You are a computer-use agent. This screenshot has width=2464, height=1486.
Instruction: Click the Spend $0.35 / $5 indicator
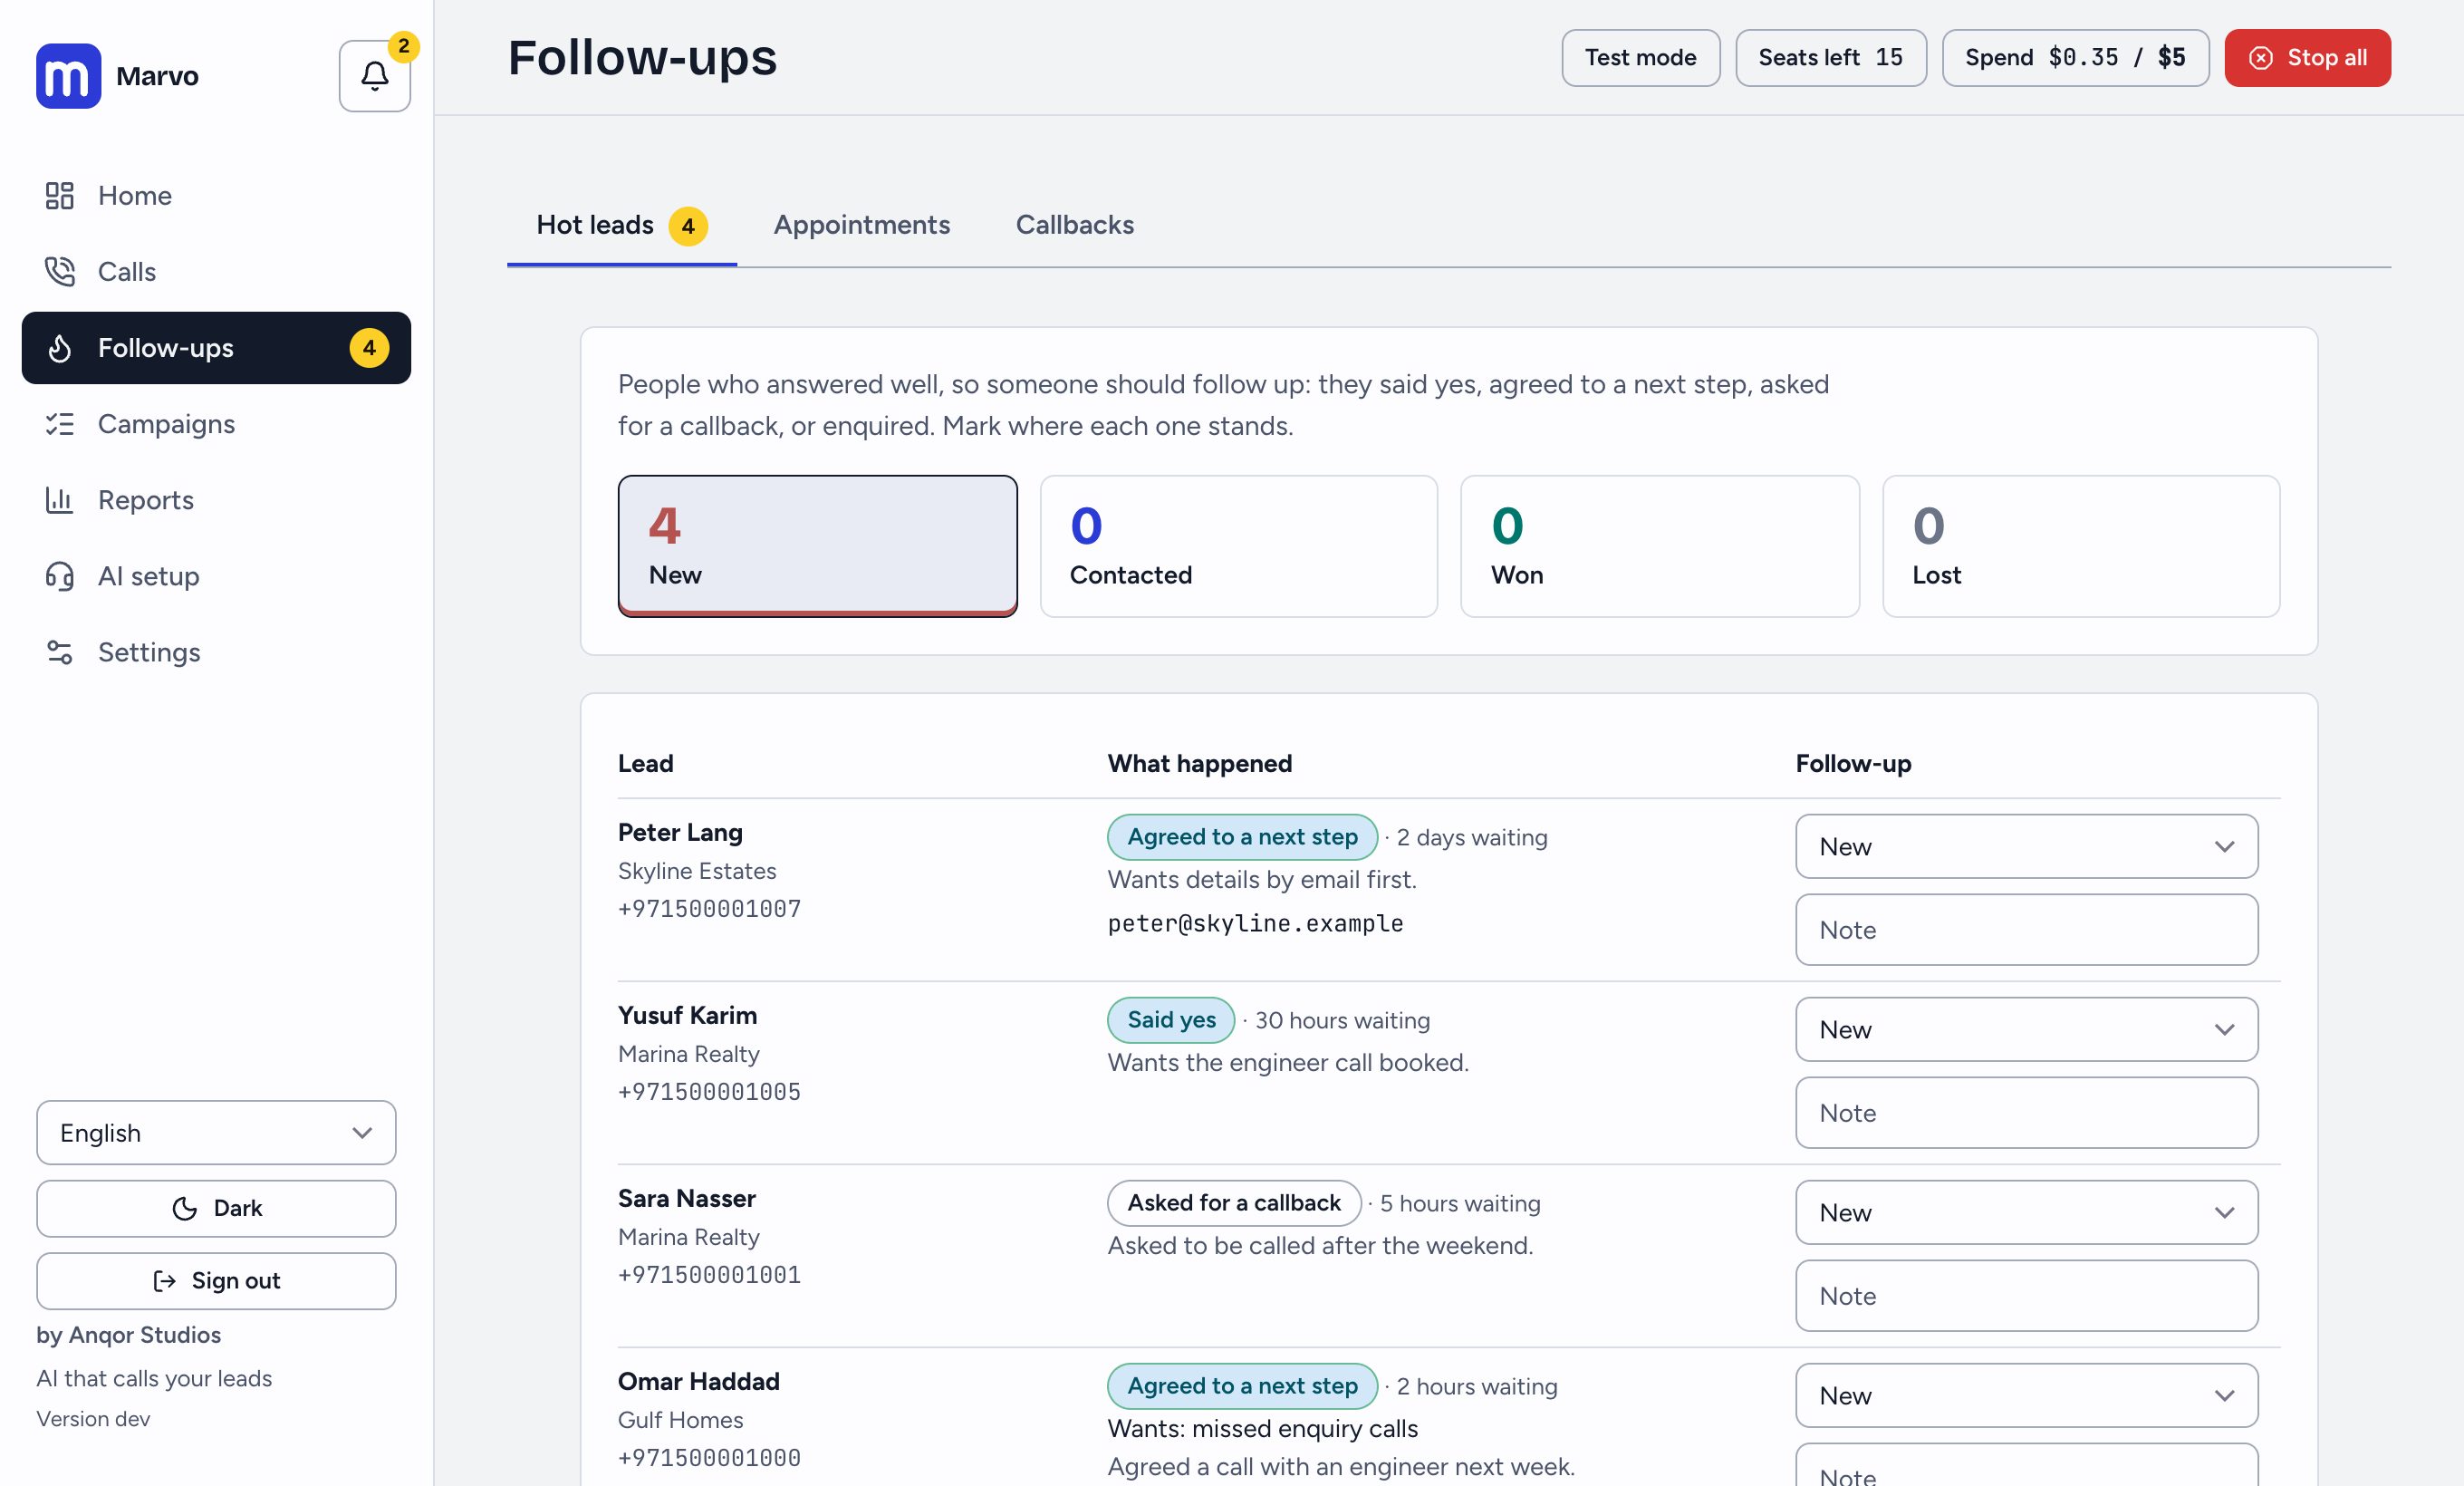[x=2075, y=58]
